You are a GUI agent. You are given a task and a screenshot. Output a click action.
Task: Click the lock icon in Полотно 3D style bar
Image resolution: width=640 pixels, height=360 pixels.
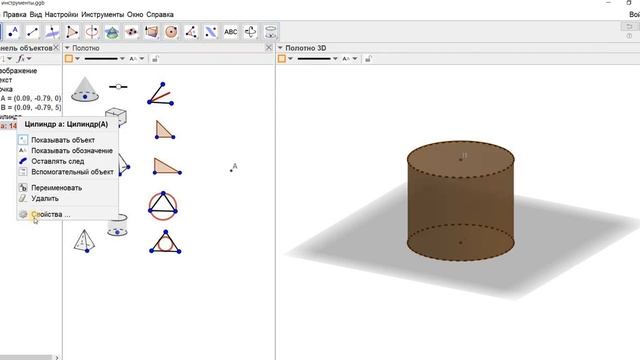tap(368, 59)
